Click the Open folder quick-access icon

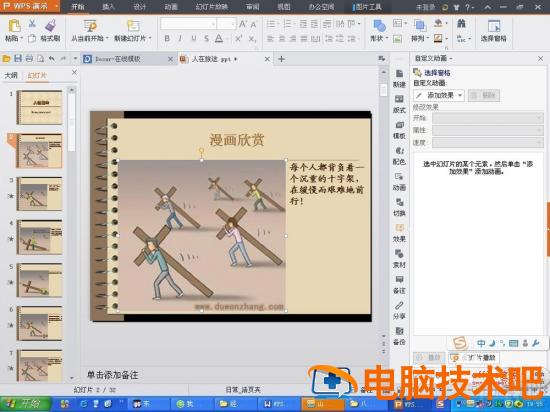[x=6, y=59]
